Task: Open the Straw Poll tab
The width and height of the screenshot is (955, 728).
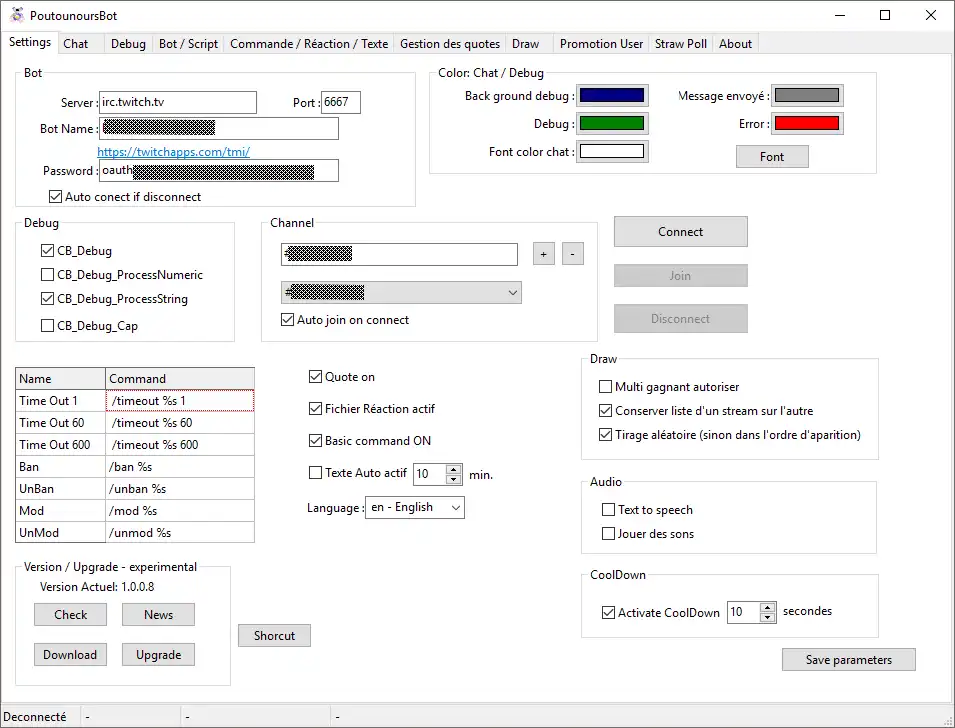Action: tap(680, 44)
